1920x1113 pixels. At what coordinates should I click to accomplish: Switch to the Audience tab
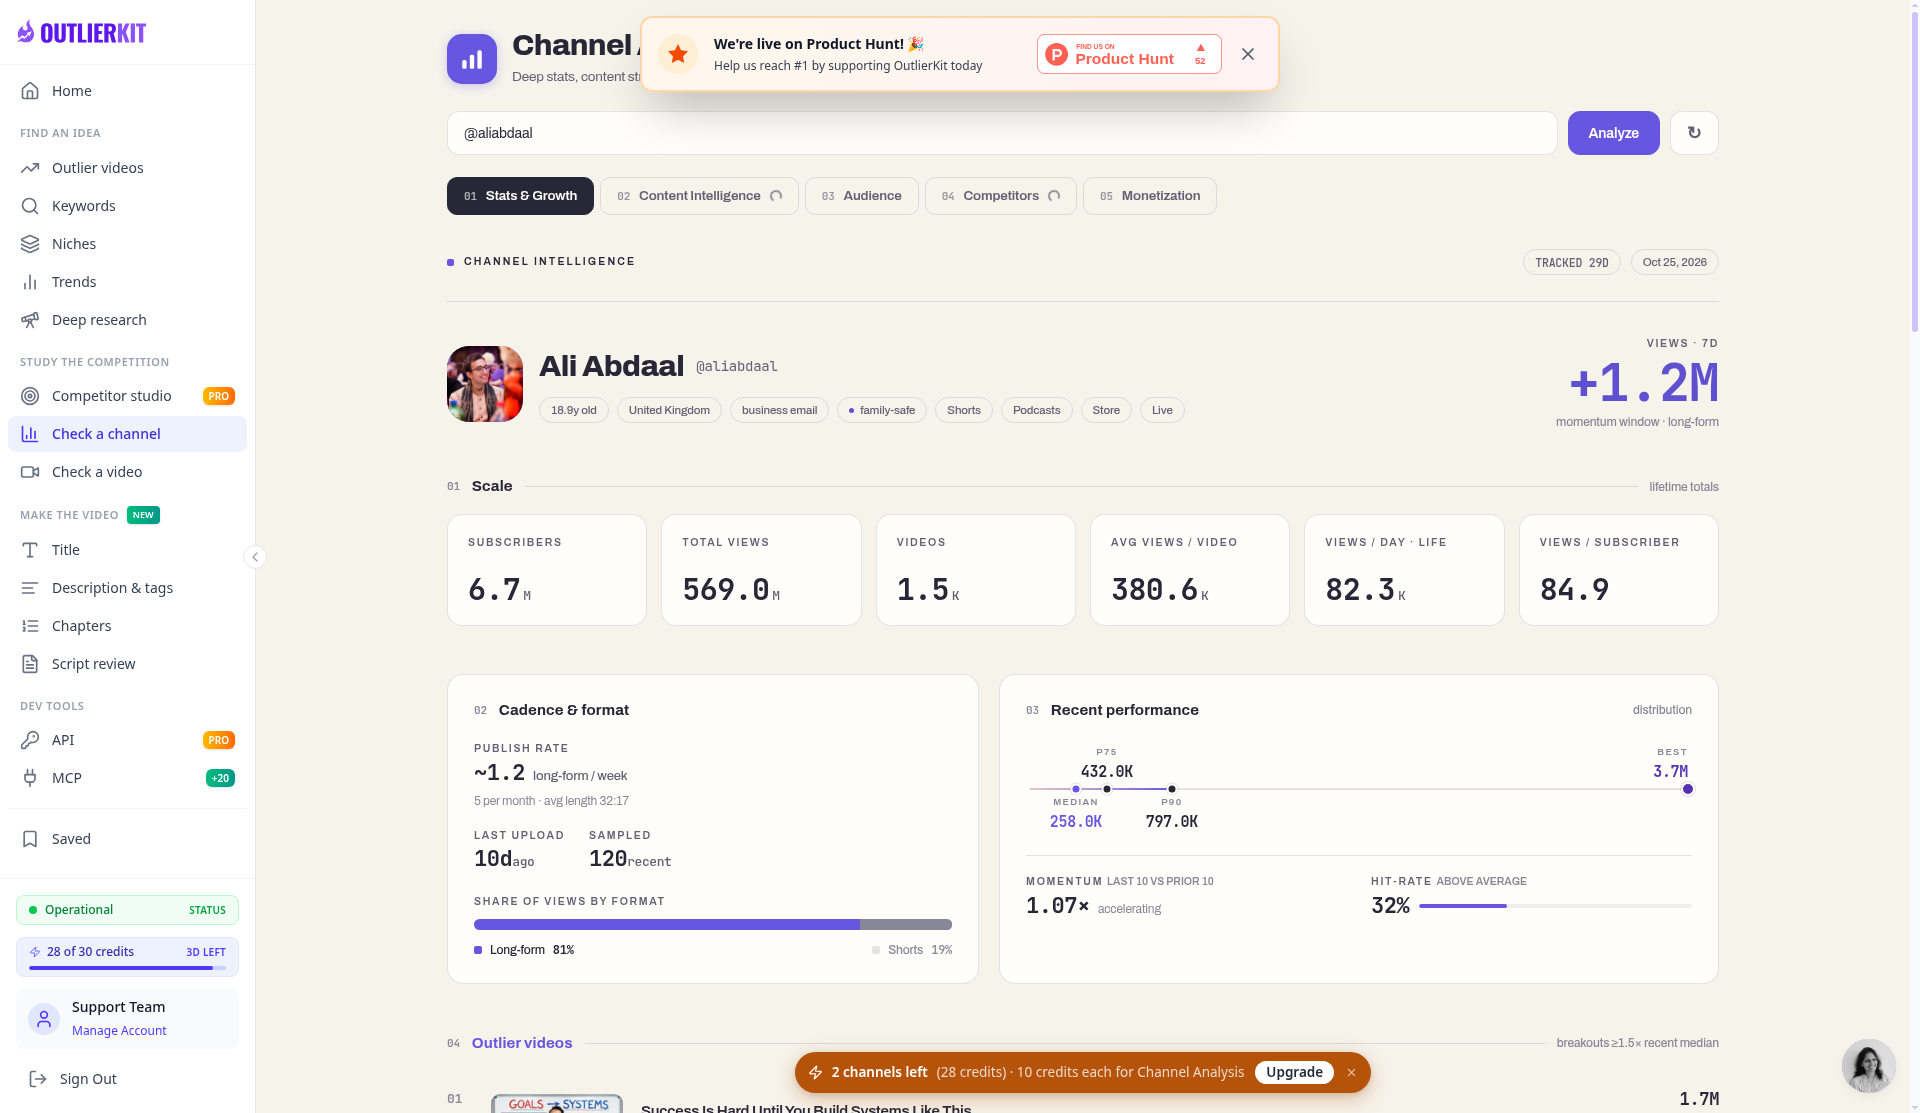click(862, 196)
